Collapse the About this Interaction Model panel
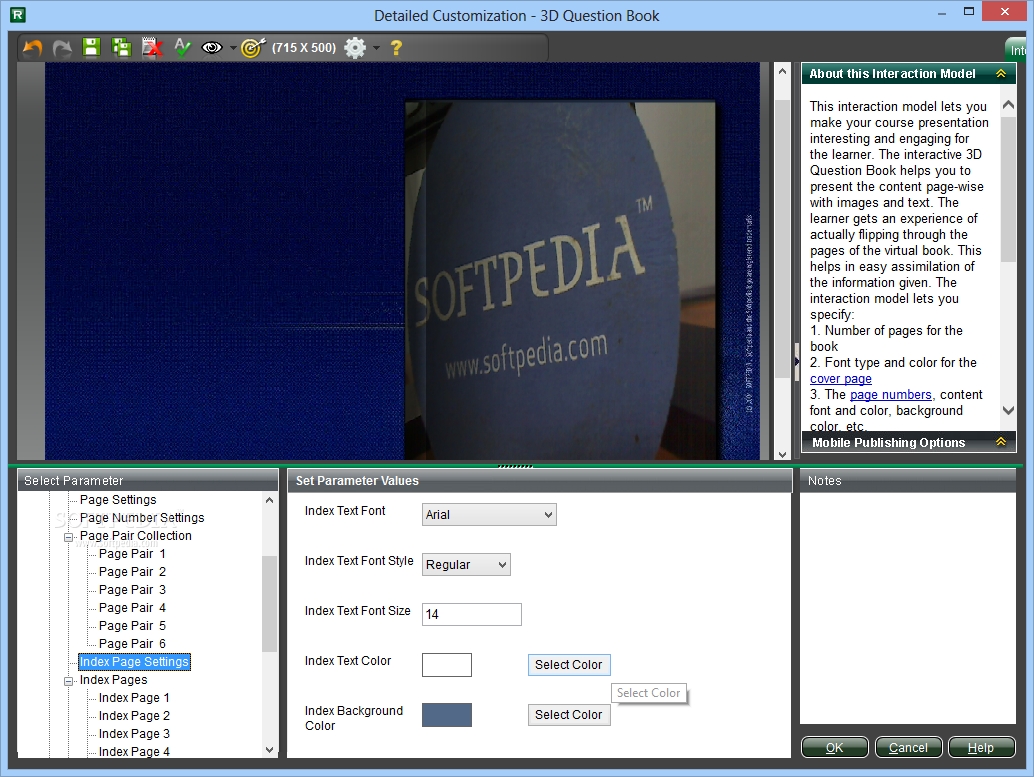Viewport: 1034px width, 777px height. click(x=1000, y=73)
